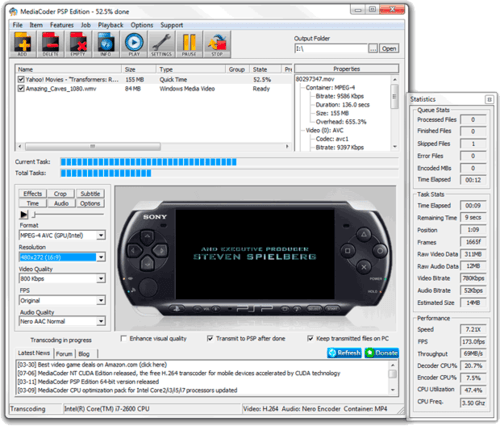Click the Options button beside Audio
Screen dimensions: 500x426
(90, 203)
